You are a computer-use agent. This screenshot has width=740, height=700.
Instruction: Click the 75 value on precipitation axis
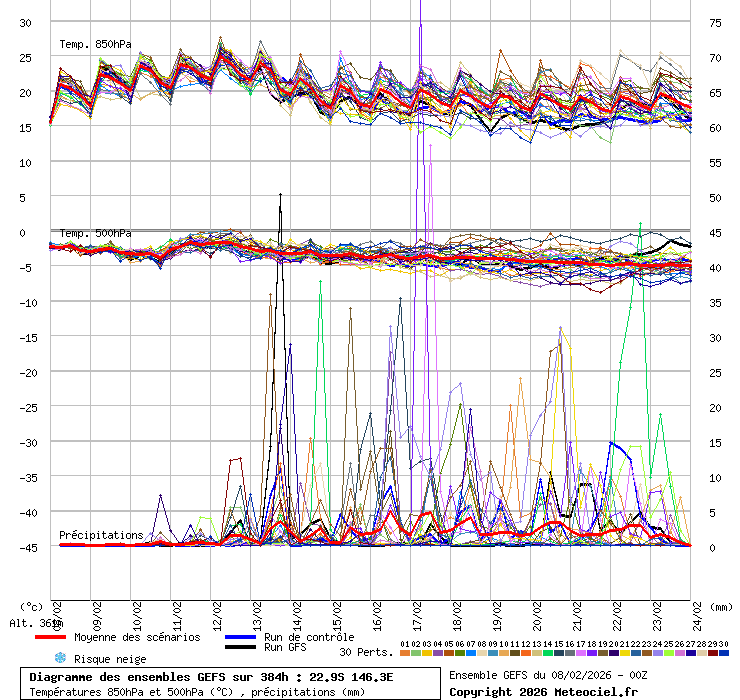[x=716, y=22]
